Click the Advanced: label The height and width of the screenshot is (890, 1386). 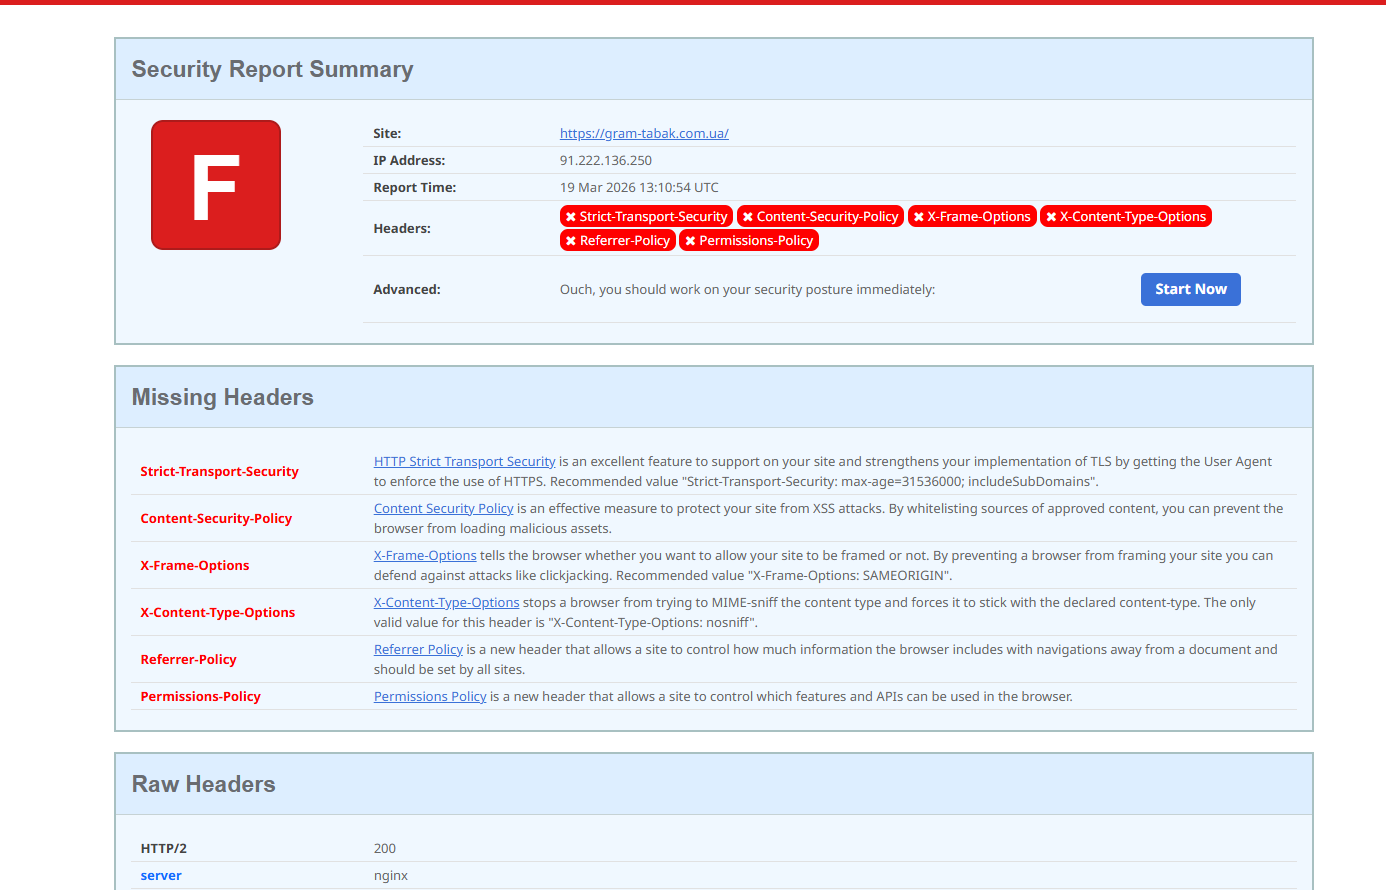point(407,289)
